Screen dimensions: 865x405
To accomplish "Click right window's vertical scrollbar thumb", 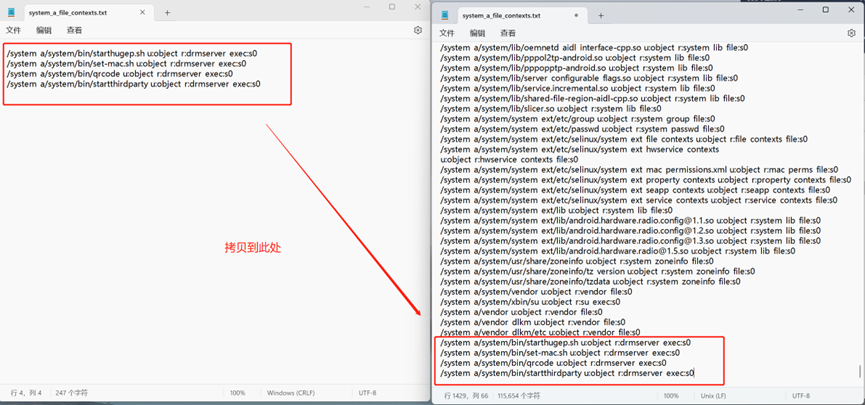I will pyautogui.click(x=859, y=372).
